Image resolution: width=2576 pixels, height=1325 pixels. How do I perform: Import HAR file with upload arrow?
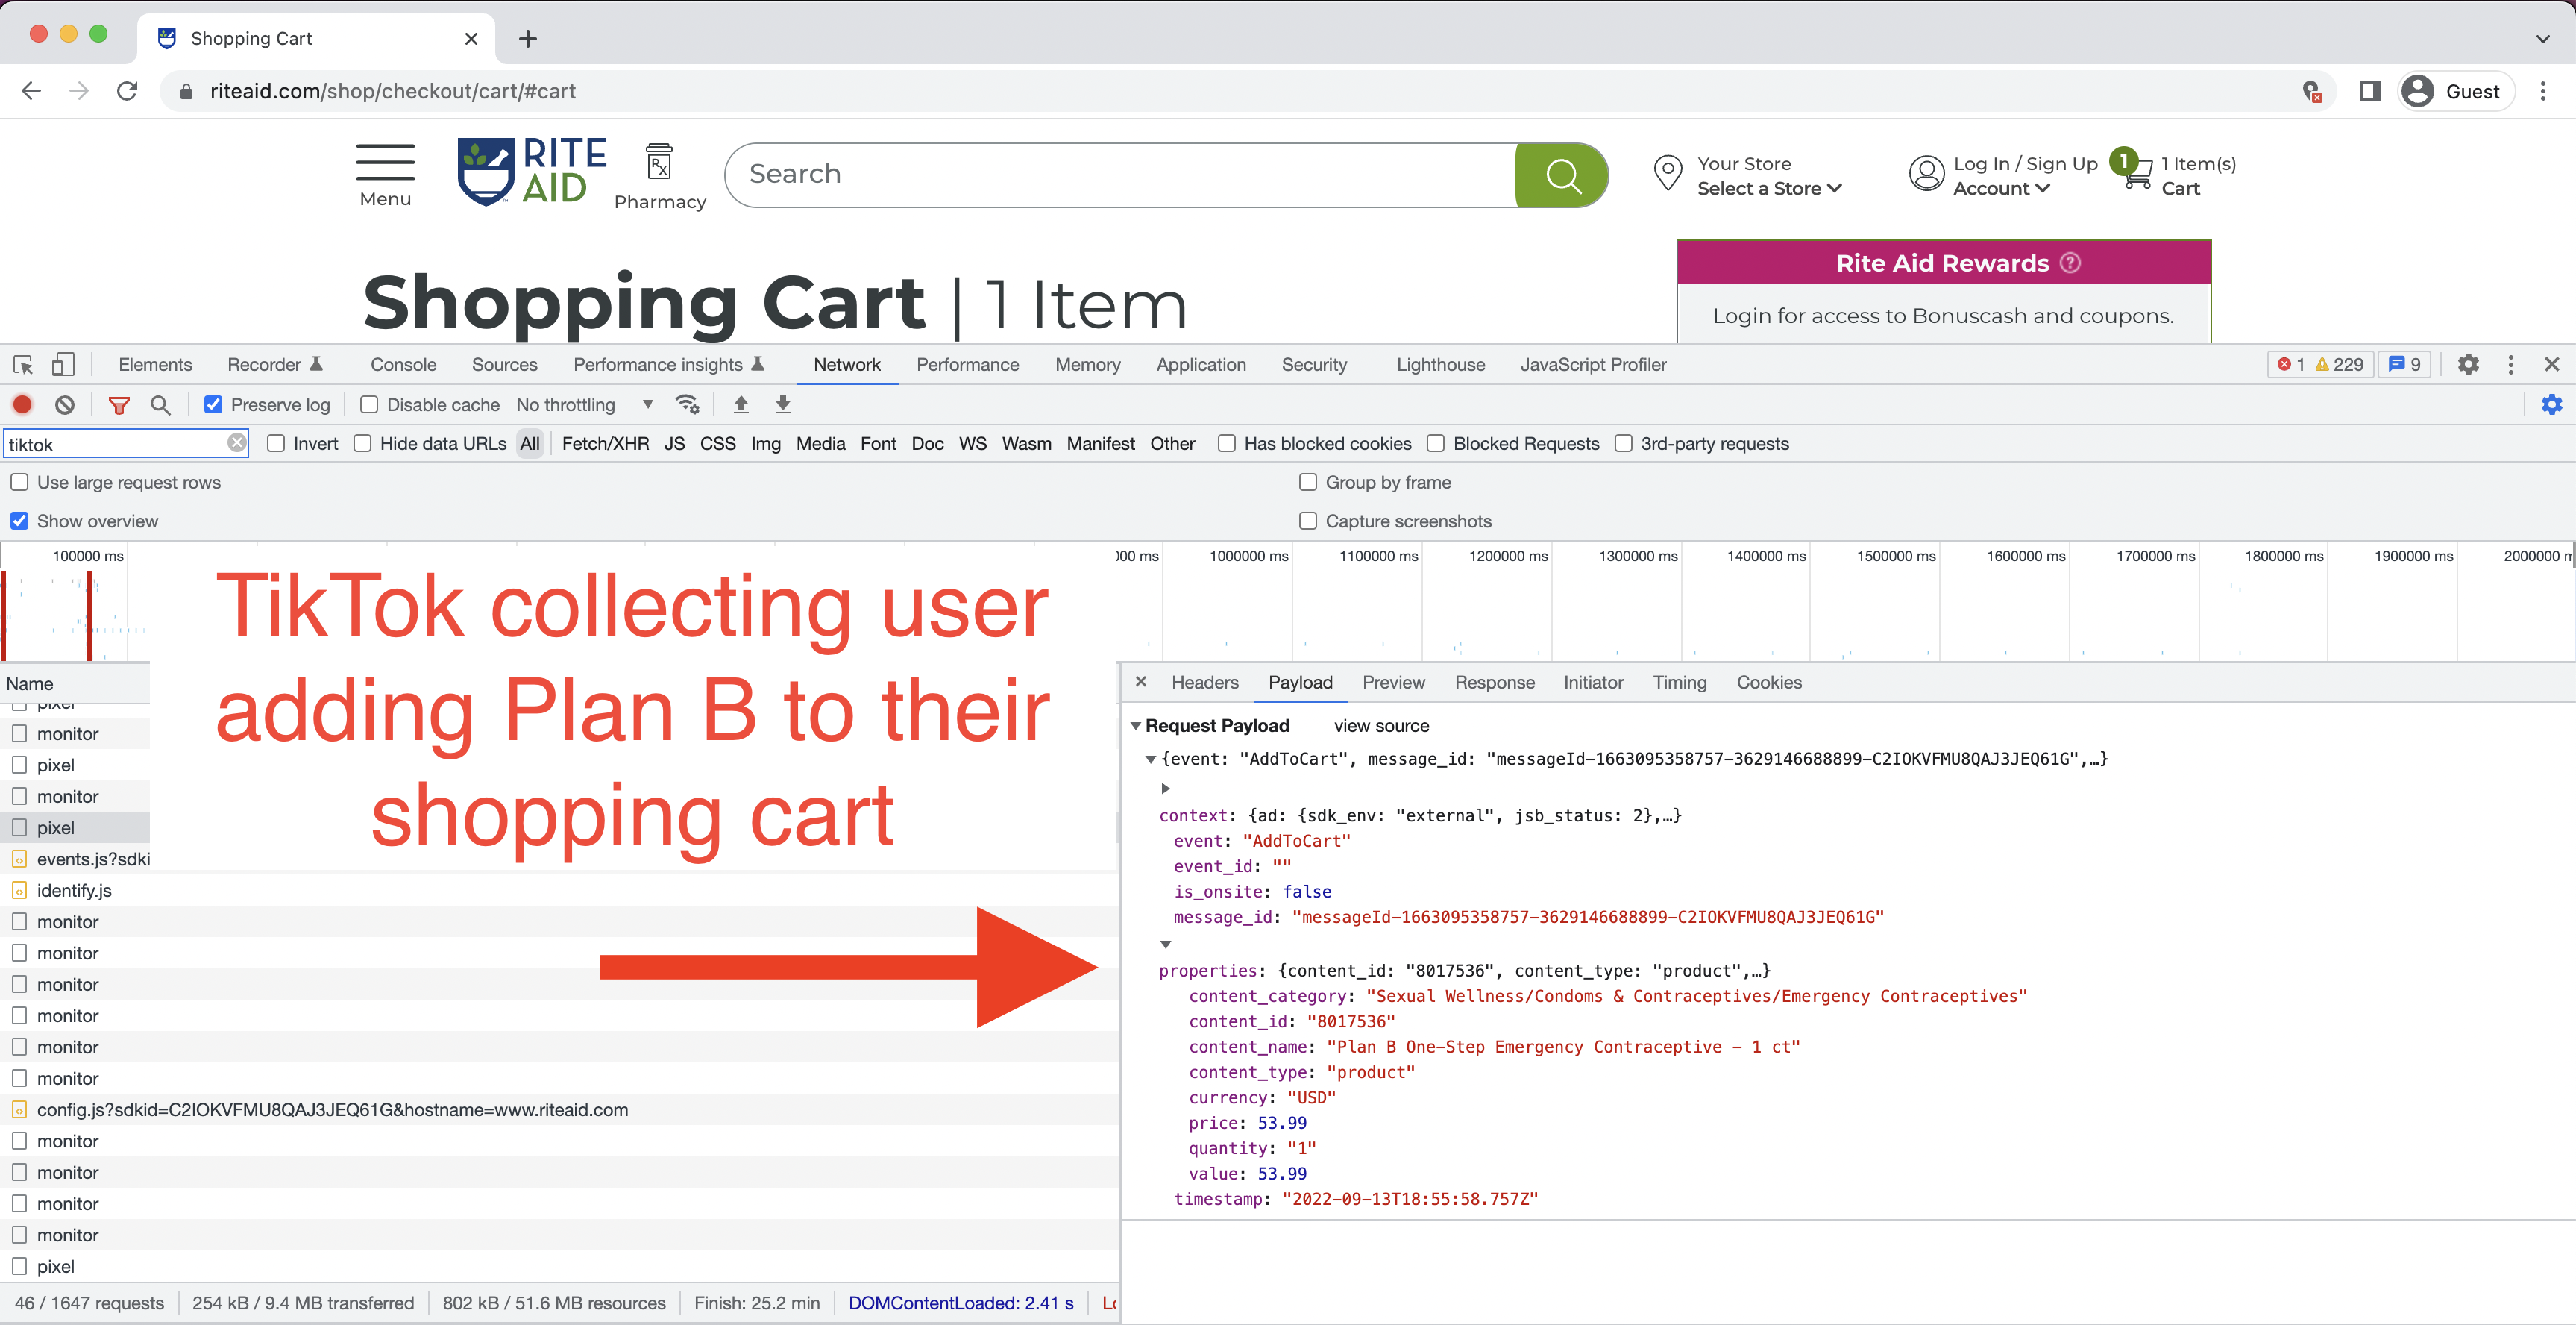pos(741,404)
